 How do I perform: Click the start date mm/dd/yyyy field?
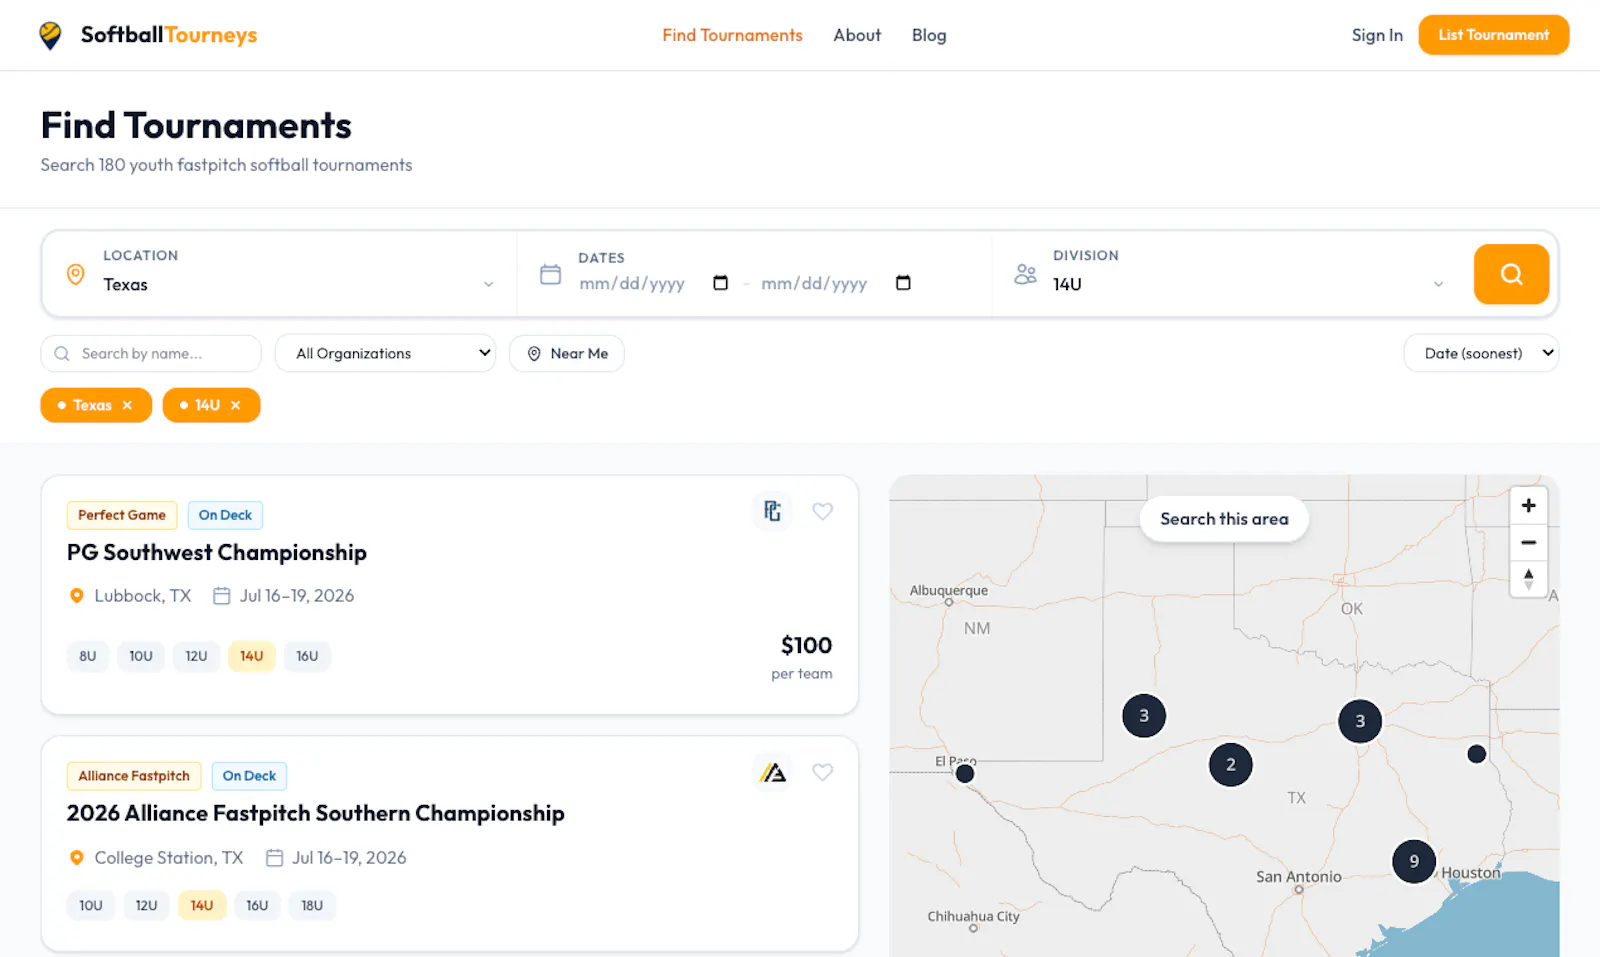pos(632,284)
